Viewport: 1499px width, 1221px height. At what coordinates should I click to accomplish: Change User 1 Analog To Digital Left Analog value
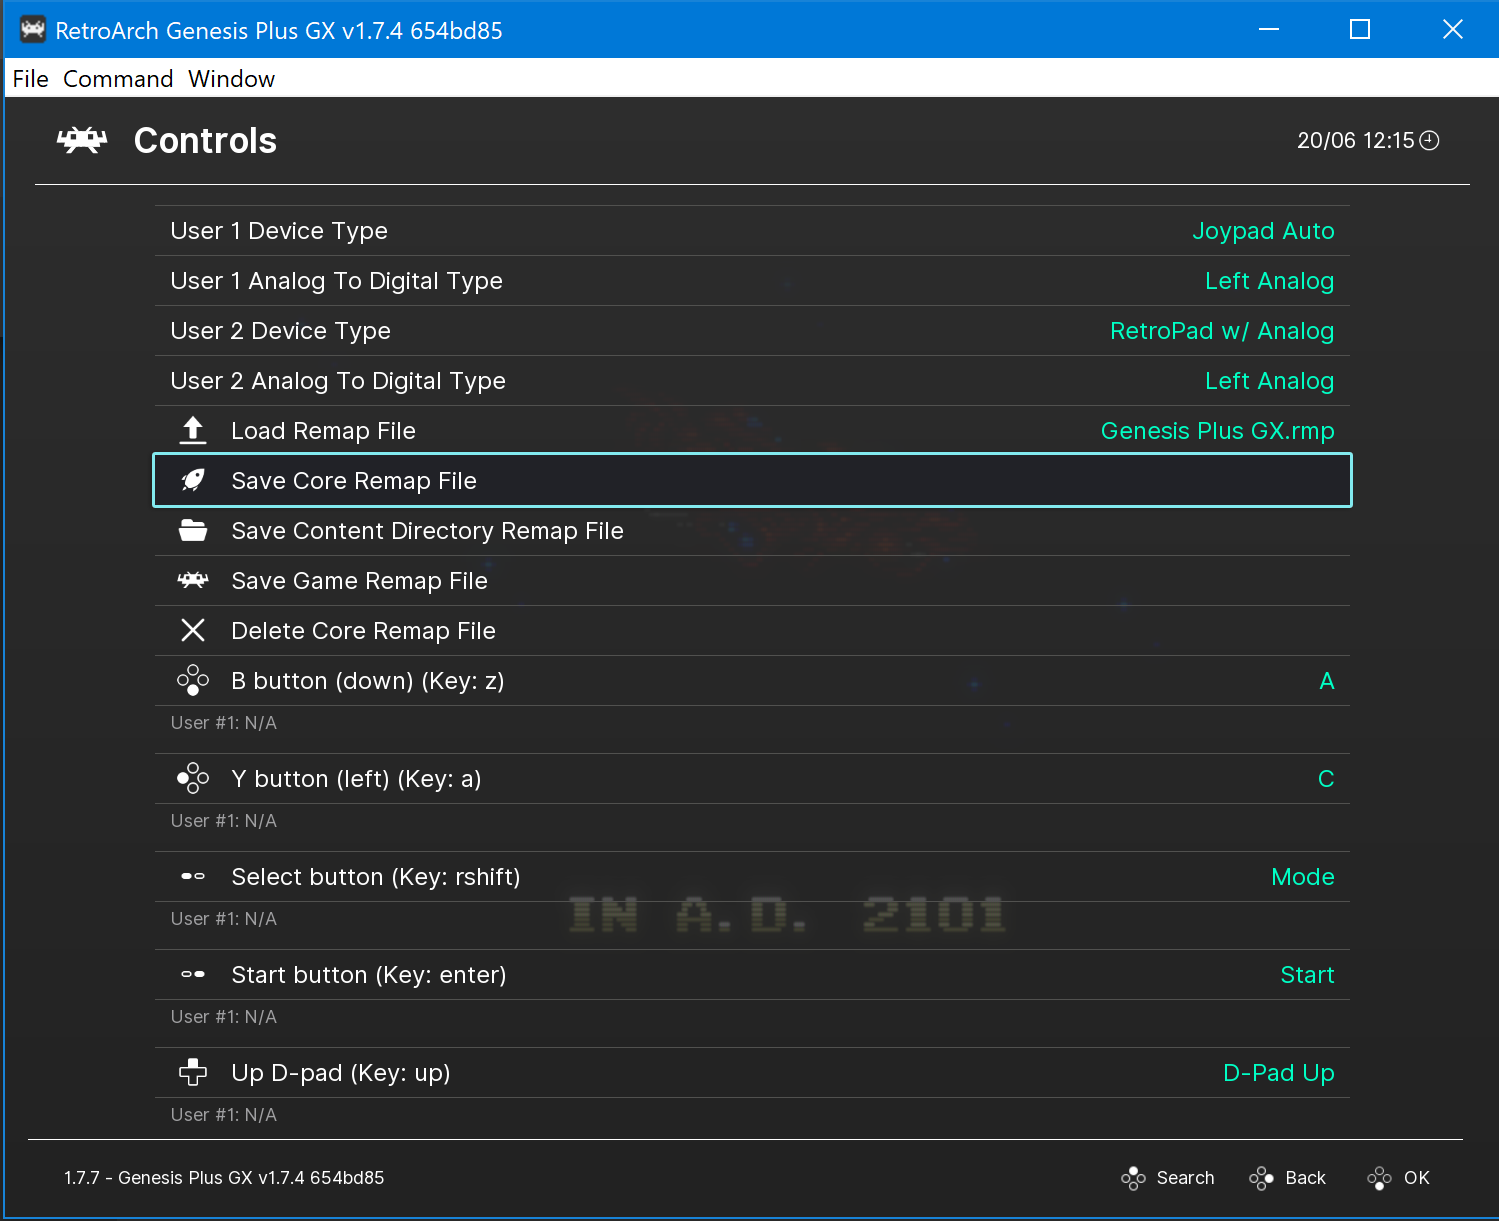pos(1269,281)
